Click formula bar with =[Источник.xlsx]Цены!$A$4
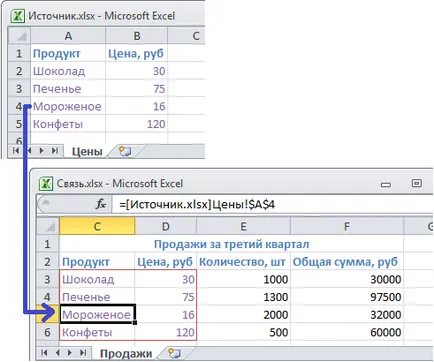 (x=273, y=204)
